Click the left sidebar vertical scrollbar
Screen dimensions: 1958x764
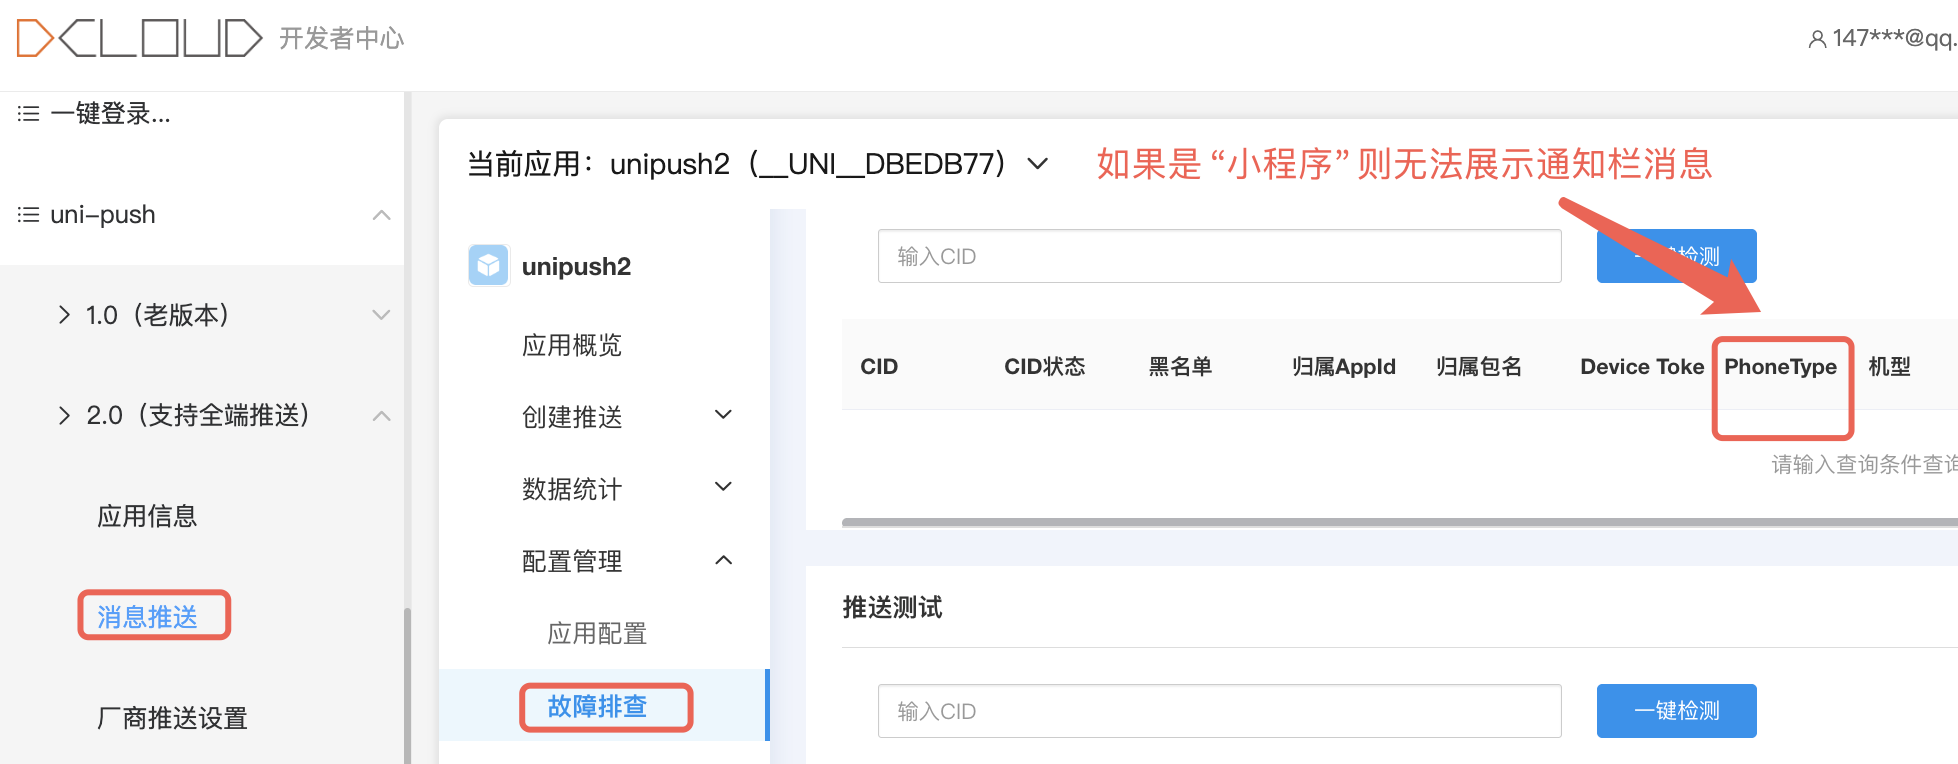[x=407, y=686]
